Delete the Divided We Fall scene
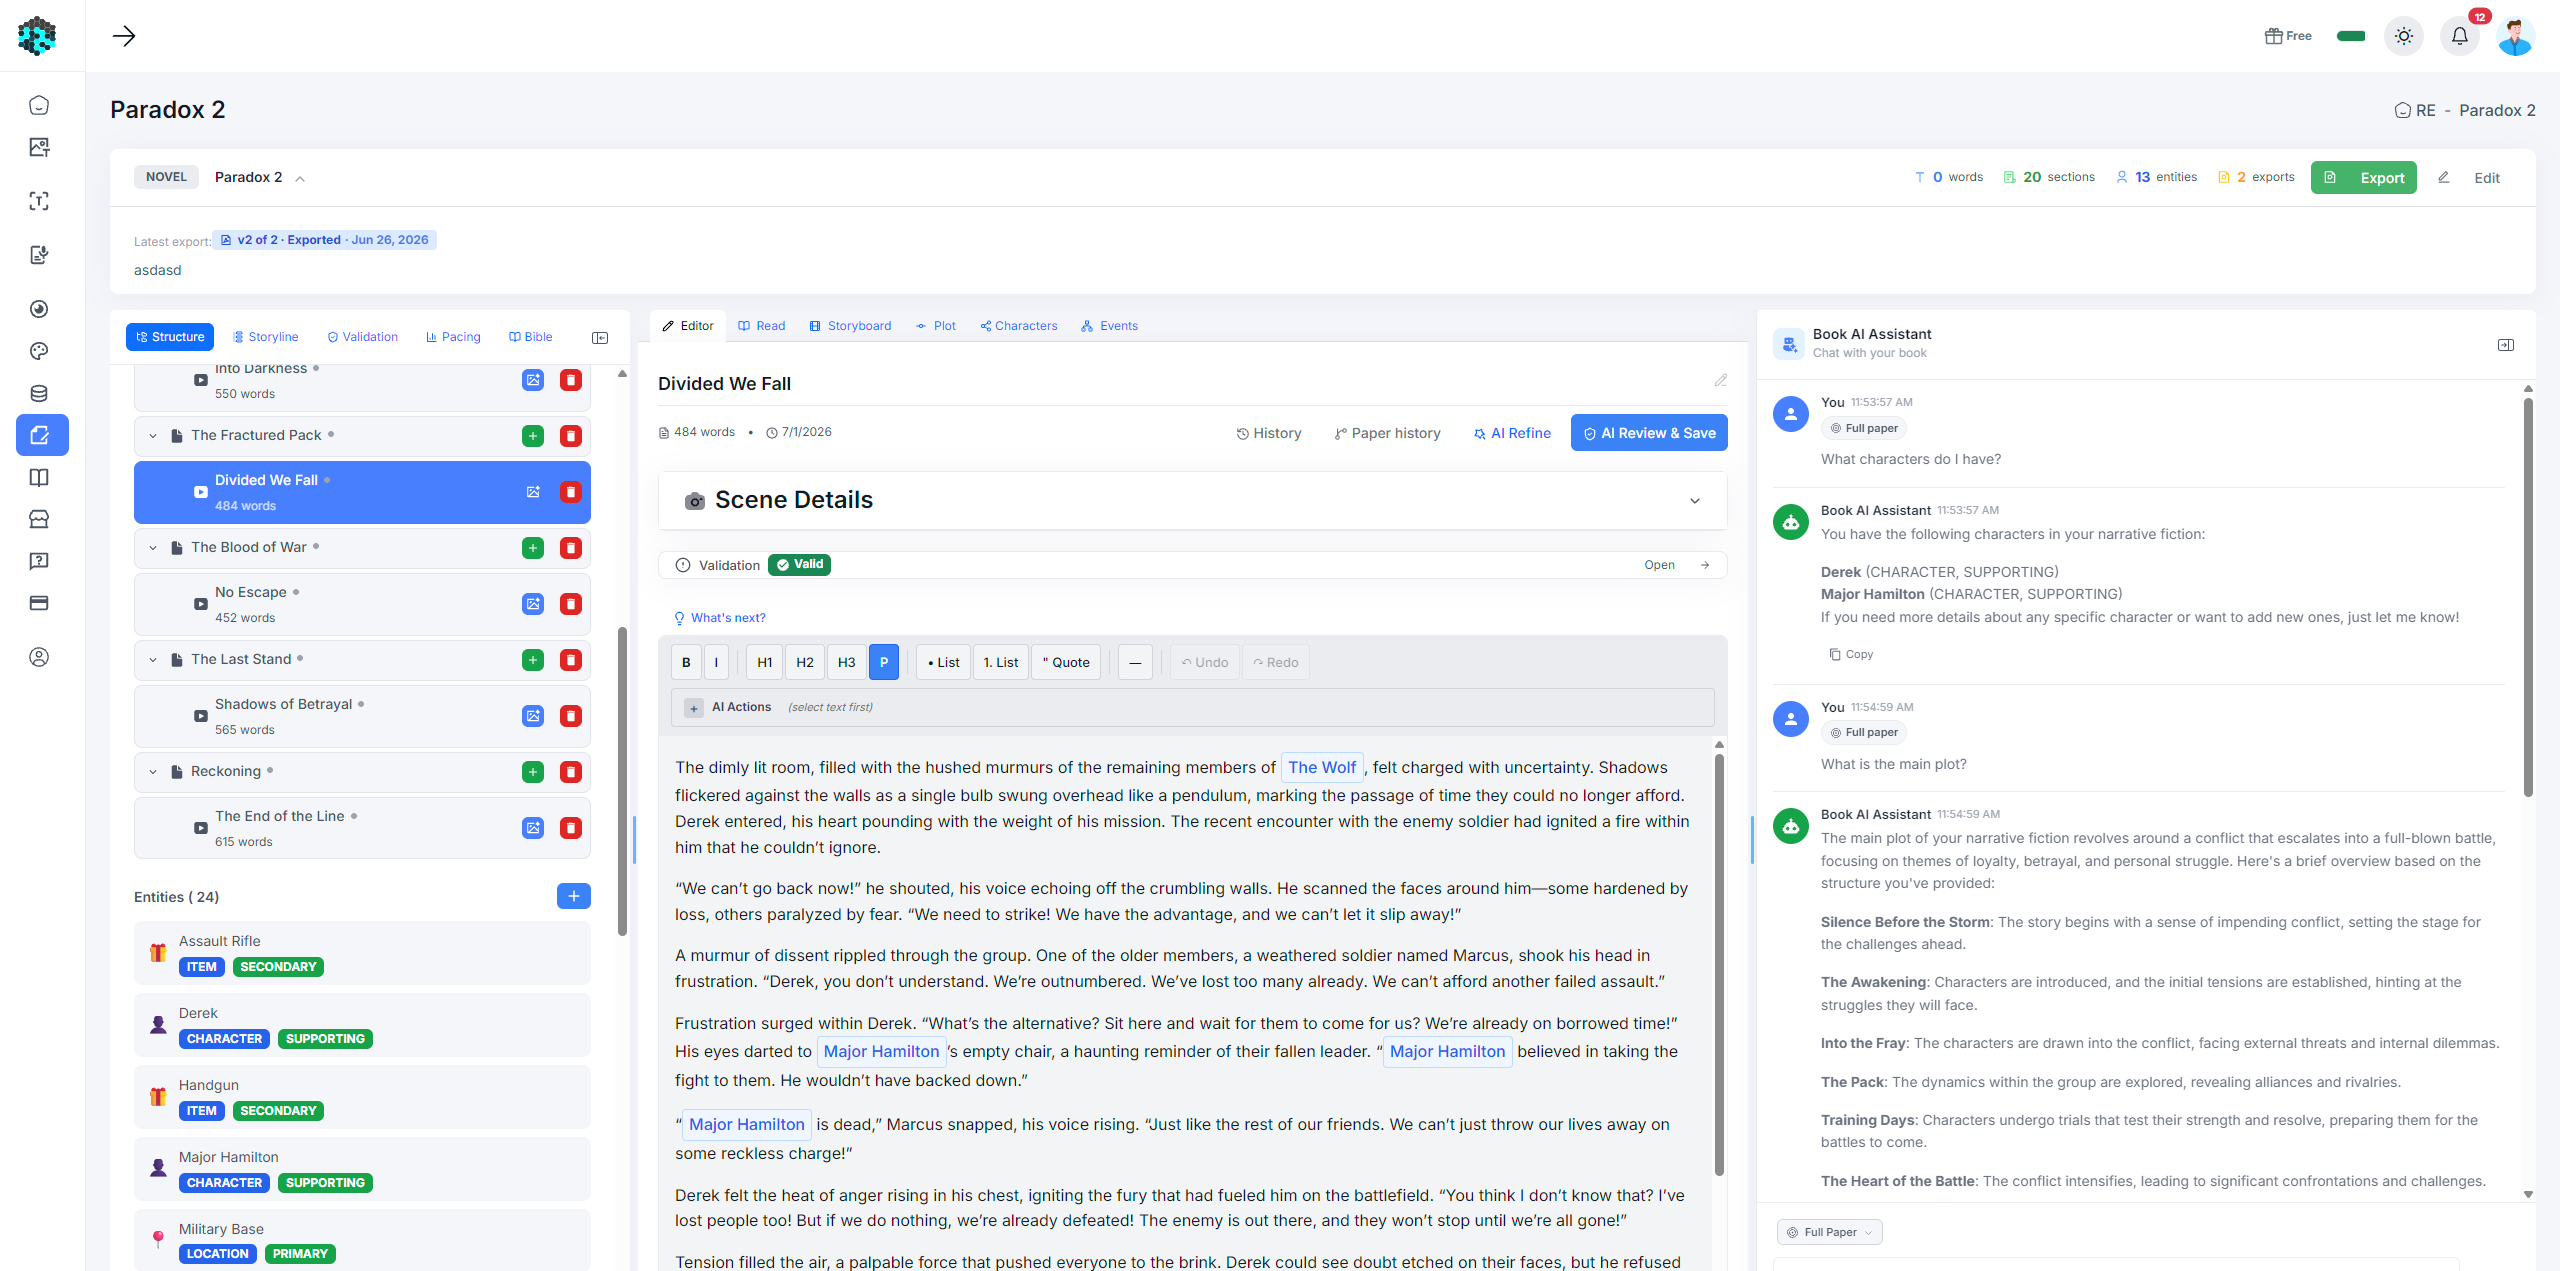Image resolution: width=2560 pixels, height=1271 pixels. [x=571, y=492]
